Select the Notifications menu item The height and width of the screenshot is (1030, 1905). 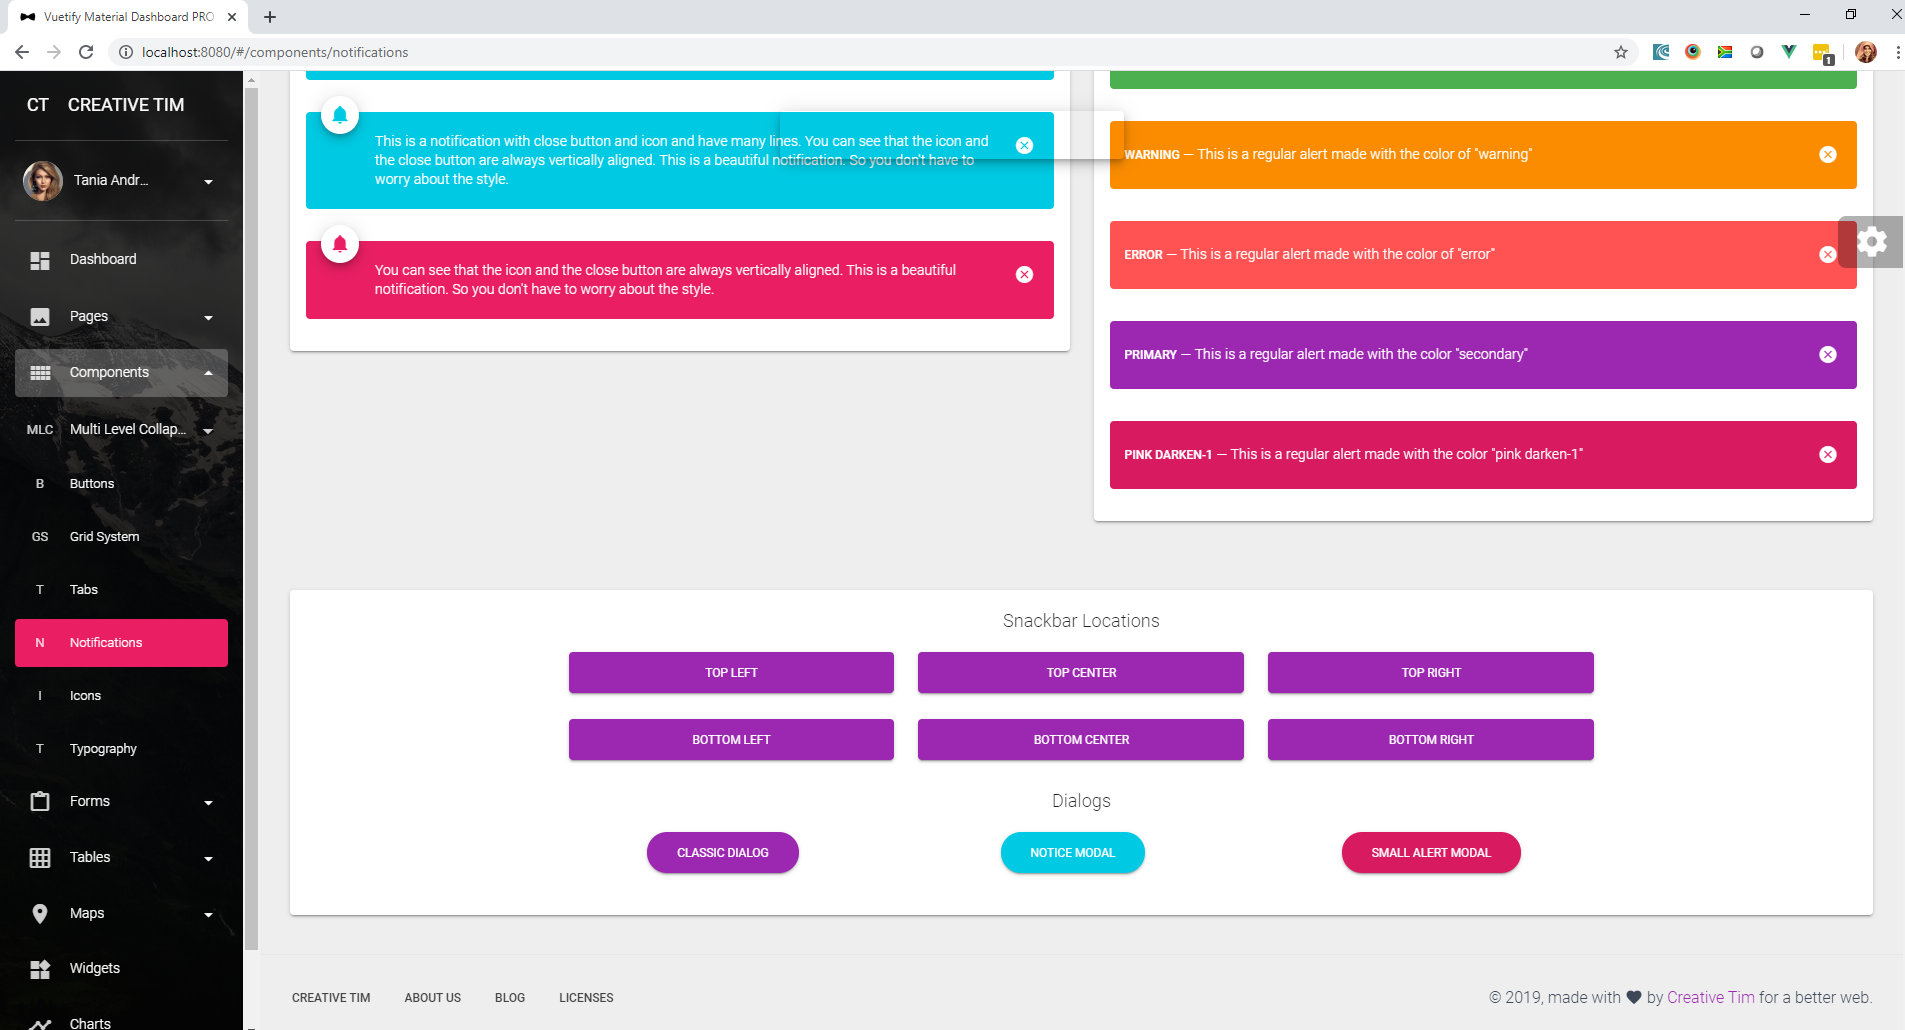coord(121,643)
